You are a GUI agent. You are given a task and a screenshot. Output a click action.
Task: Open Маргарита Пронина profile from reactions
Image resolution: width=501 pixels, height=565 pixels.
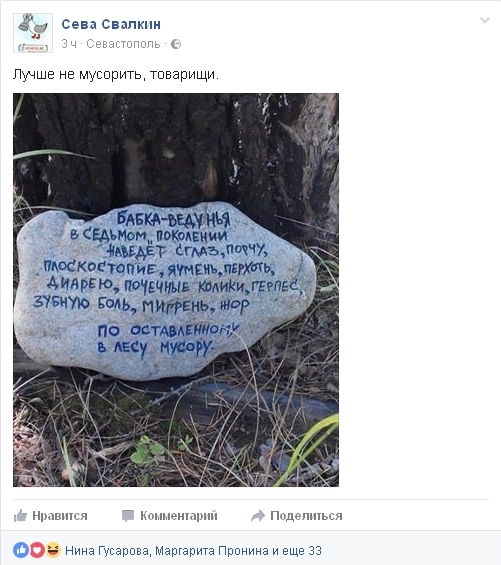212,551
